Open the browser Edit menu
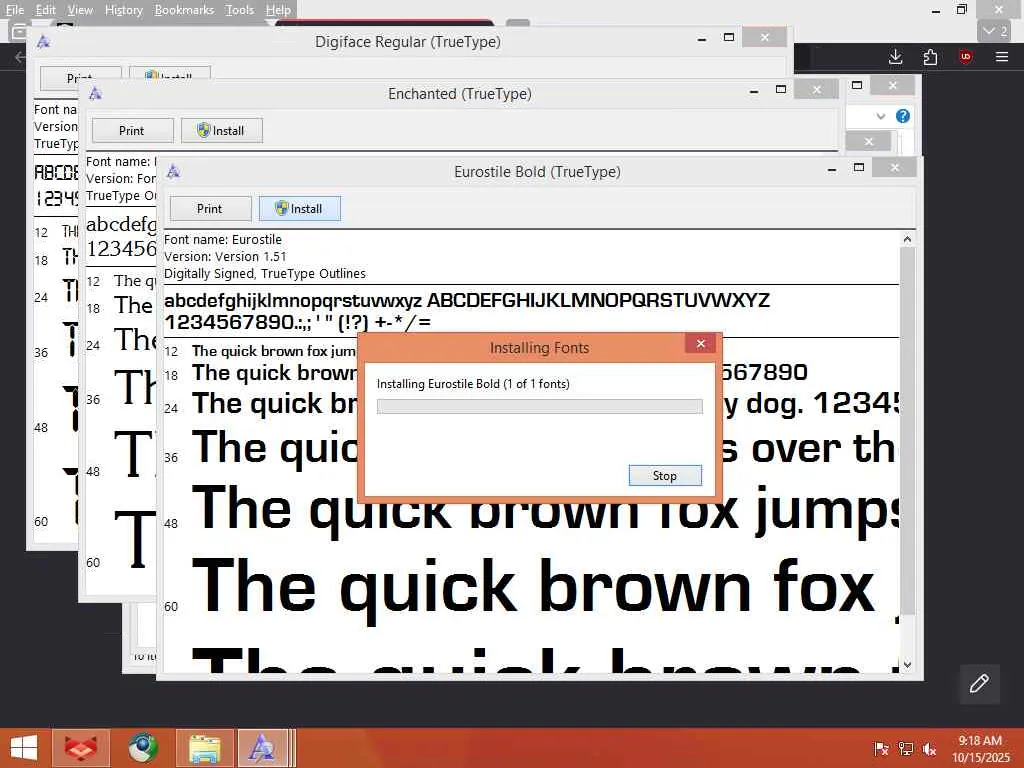 (45, 10)
